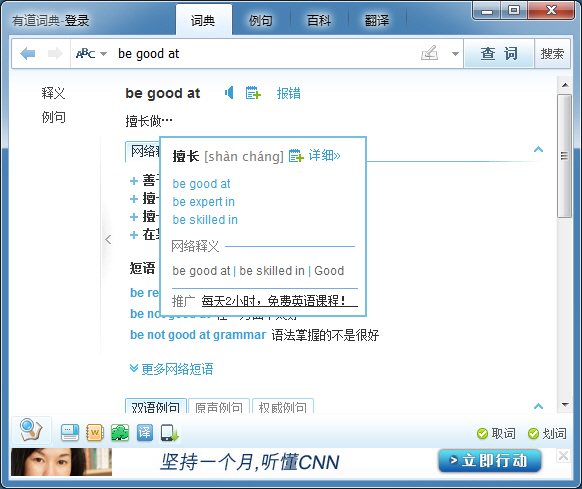
Task: Select the 原声例句 tab
Action: [219, 407]
